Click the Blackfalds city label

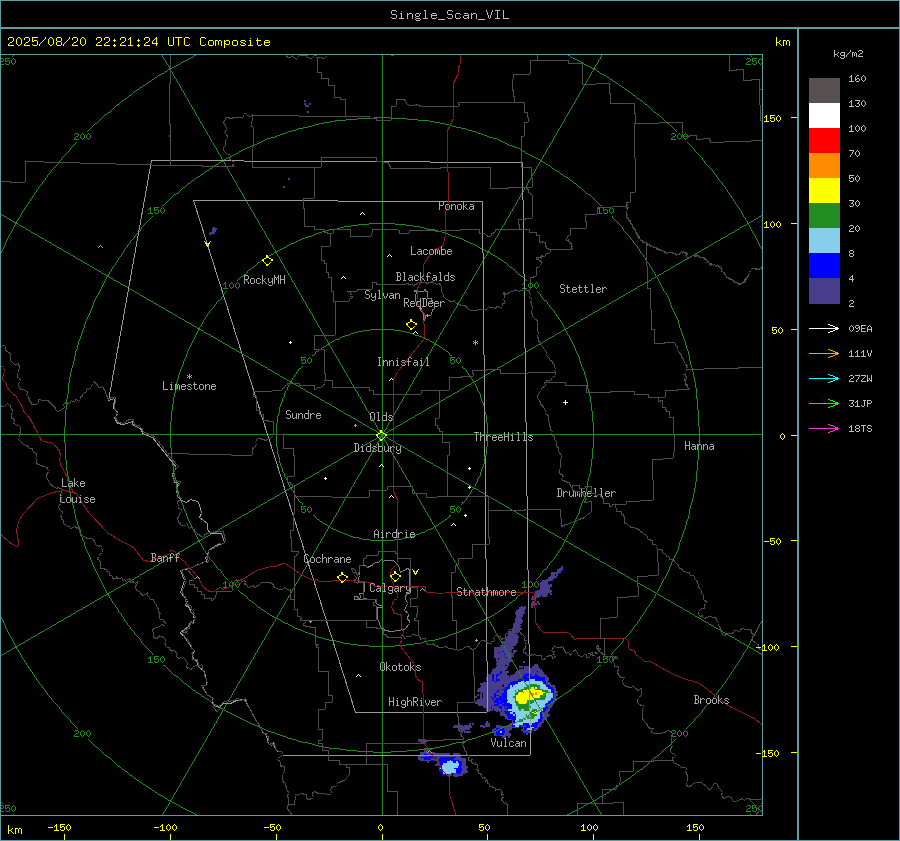click(425, 277)
